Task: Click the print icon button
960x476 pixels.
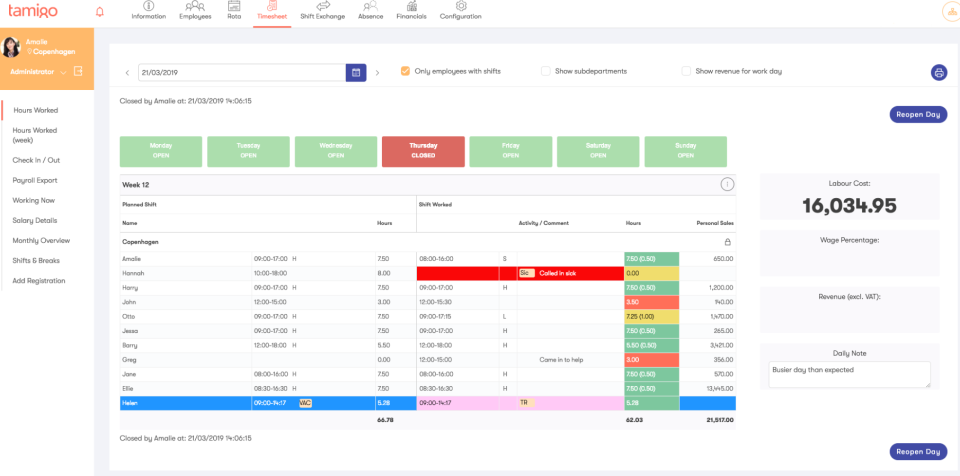Action: pos(938,72)
